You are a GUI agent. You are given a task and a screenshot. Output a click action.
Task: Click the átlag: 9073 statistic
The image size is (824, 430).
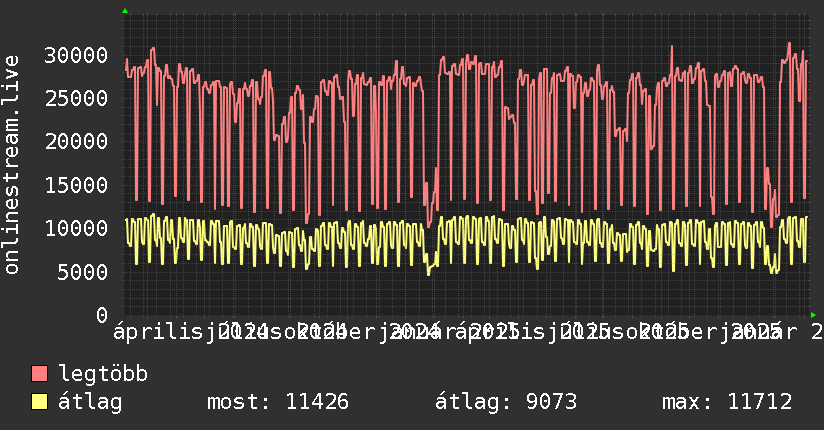[x=506, y=402]
